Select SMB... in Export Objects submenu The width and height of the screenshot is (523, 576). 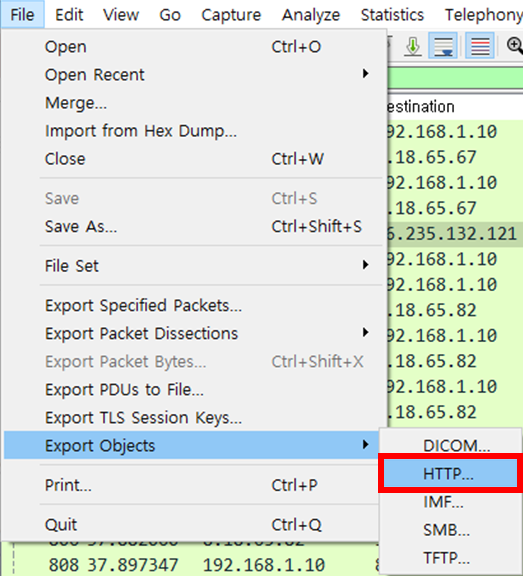point(450,529)
